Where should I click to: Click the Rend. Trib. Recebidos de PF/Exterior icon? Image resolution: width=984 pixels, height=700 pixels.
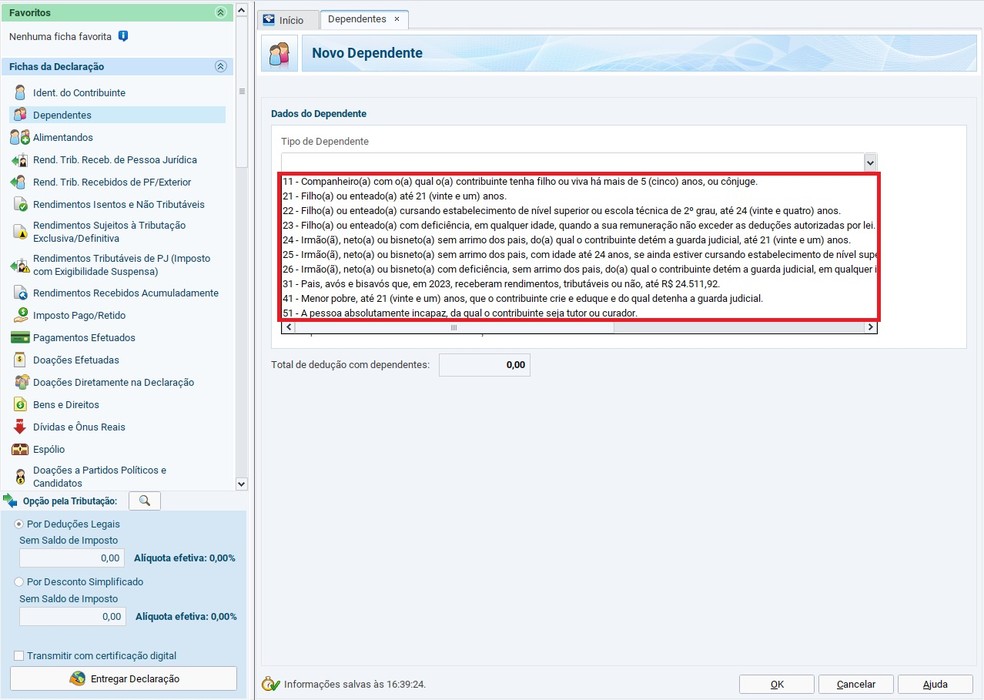coord(19,182)
